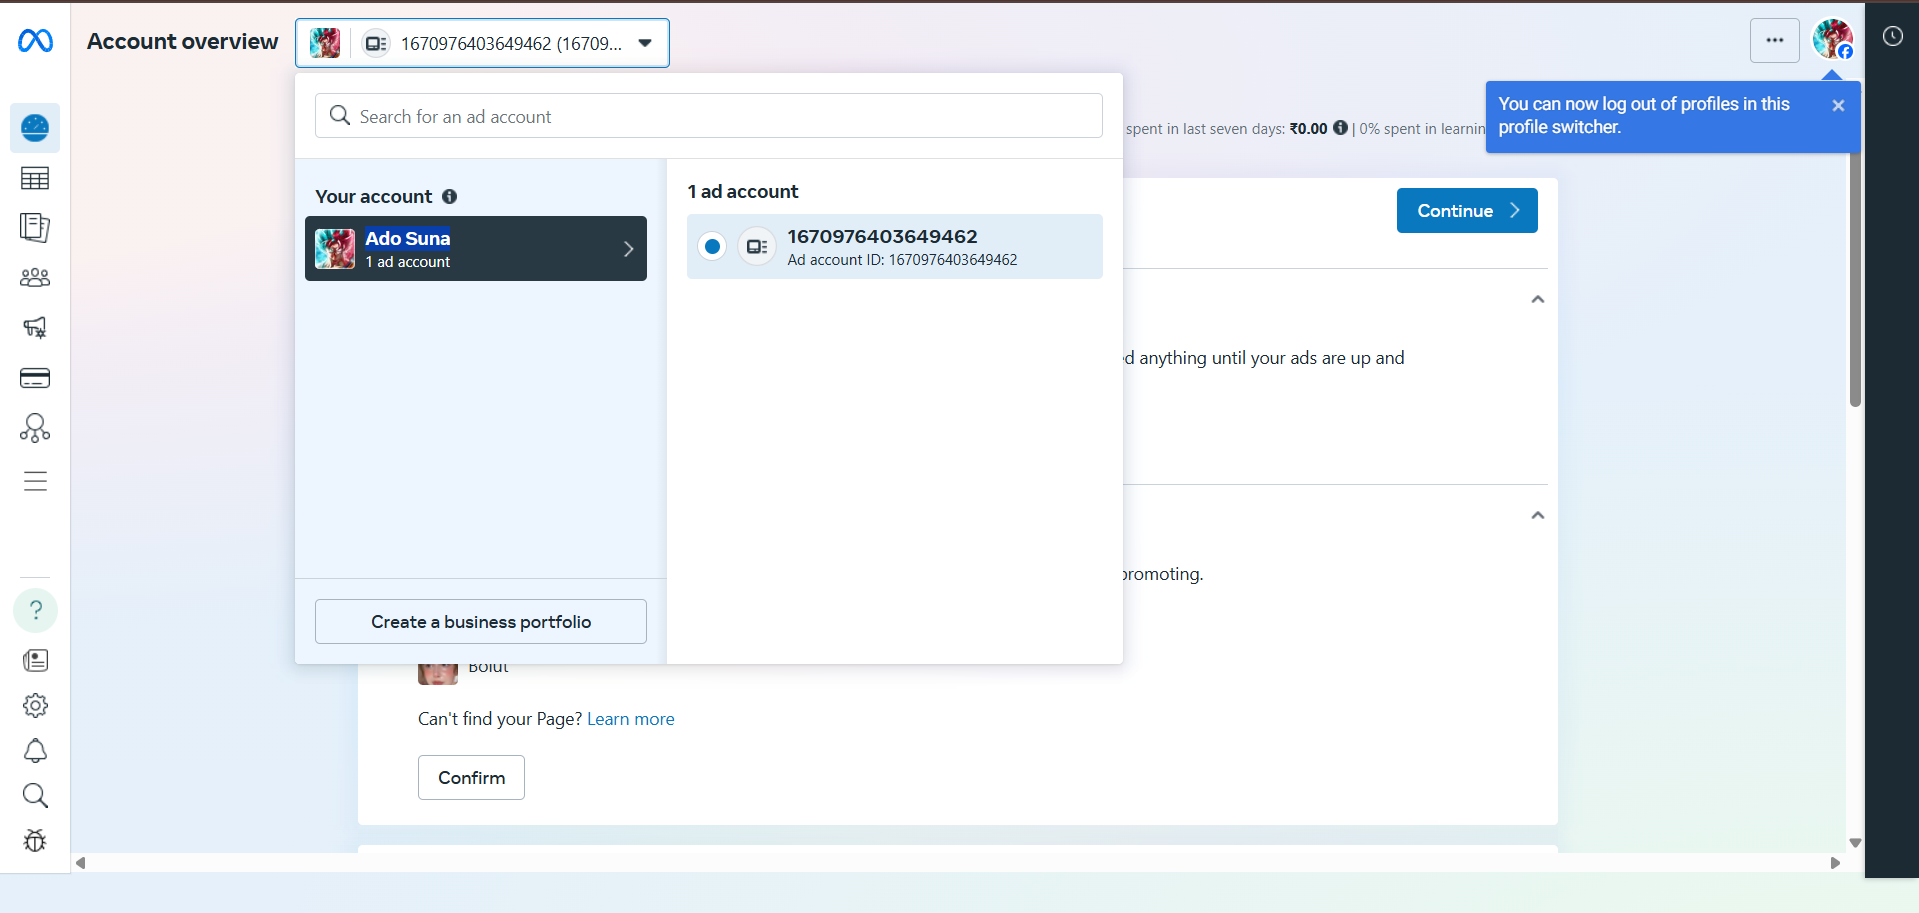Click the Meta logo icon
Screen dimensions: 1919x913
[35, 41]
